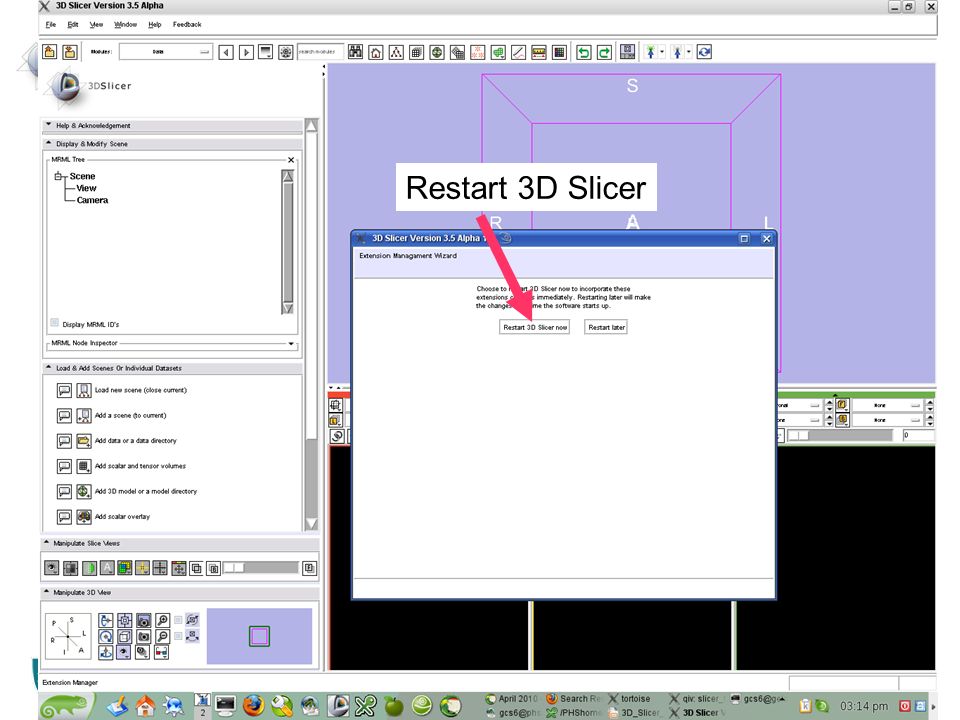Toggle the Display MRML ID's checkbox
Viewport: 960px width, 720px height.
click(54, 323)
